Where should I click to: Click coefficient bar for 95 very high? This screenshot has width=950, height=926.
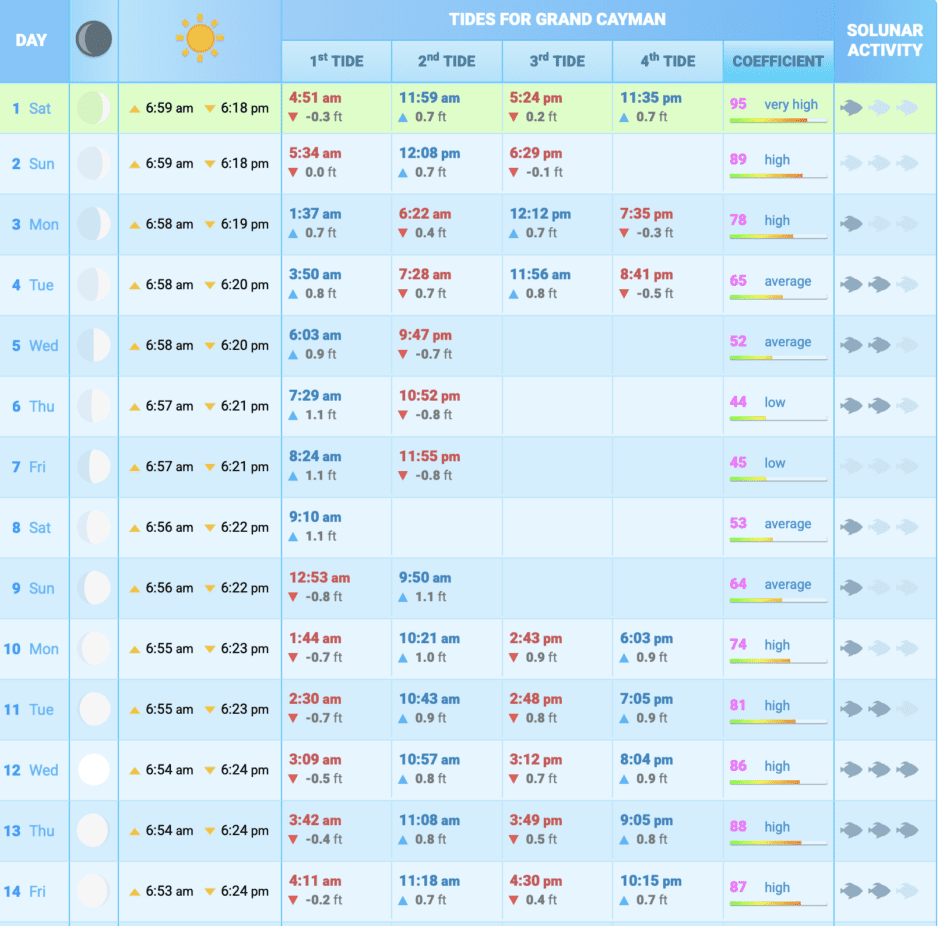[778, 120]
